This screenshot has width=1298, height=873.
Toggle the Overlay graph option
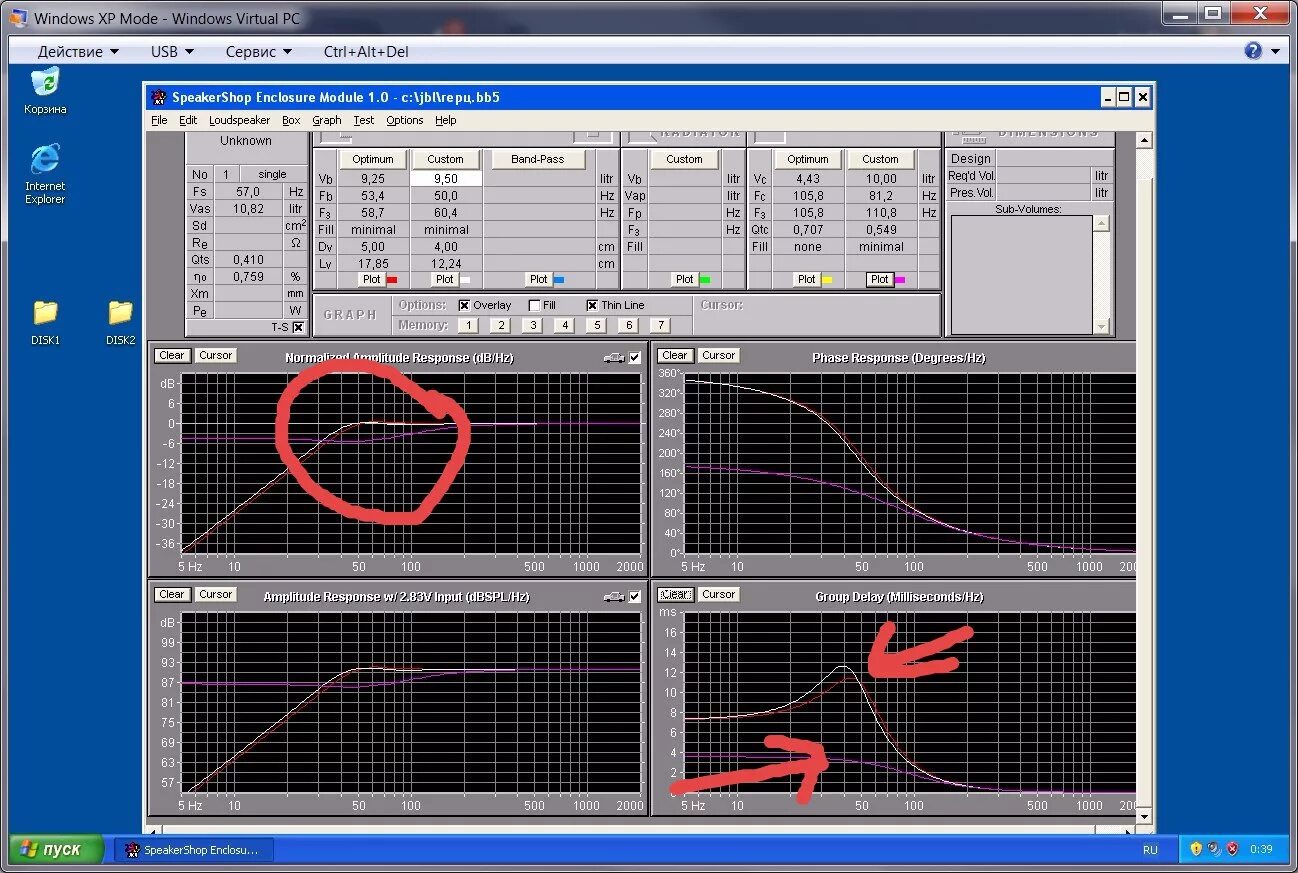pyautogui.click(x=464, y=305)
